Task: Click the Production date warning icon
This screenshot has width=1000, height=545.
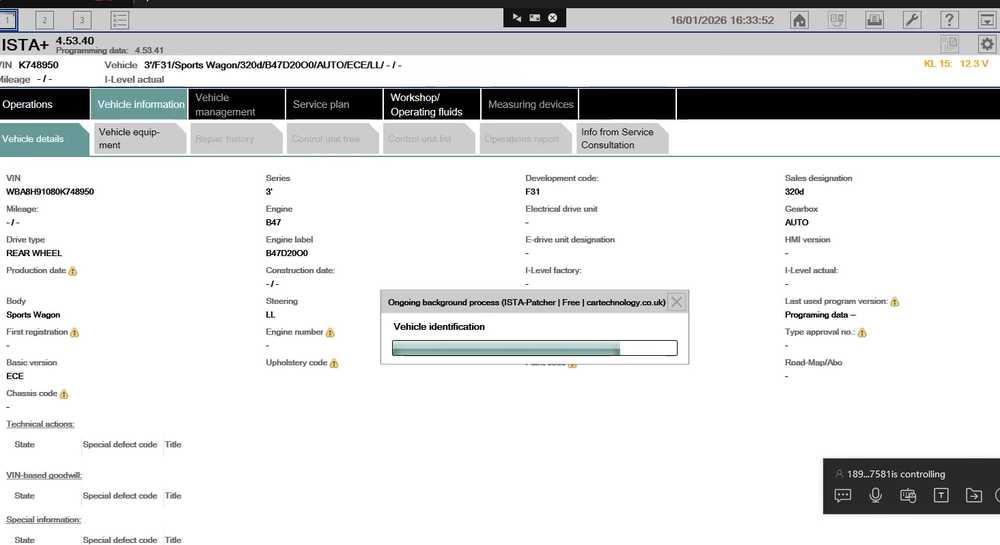Action: [73, 271]
